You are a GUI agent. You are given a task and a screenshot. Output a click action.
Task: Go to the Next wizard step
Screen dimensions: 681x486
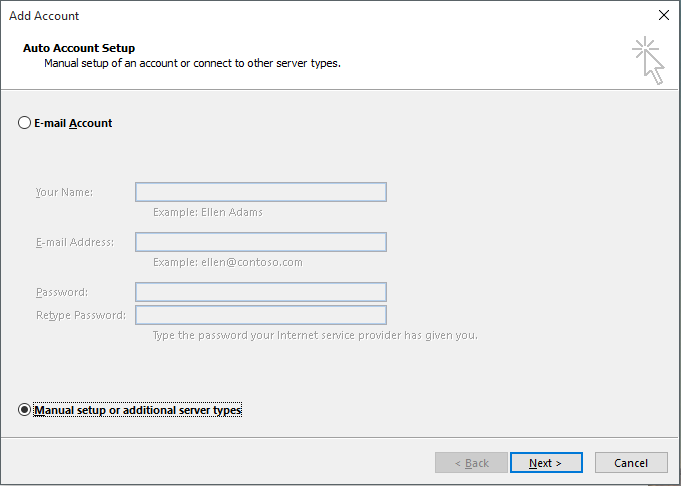(546, 463)
